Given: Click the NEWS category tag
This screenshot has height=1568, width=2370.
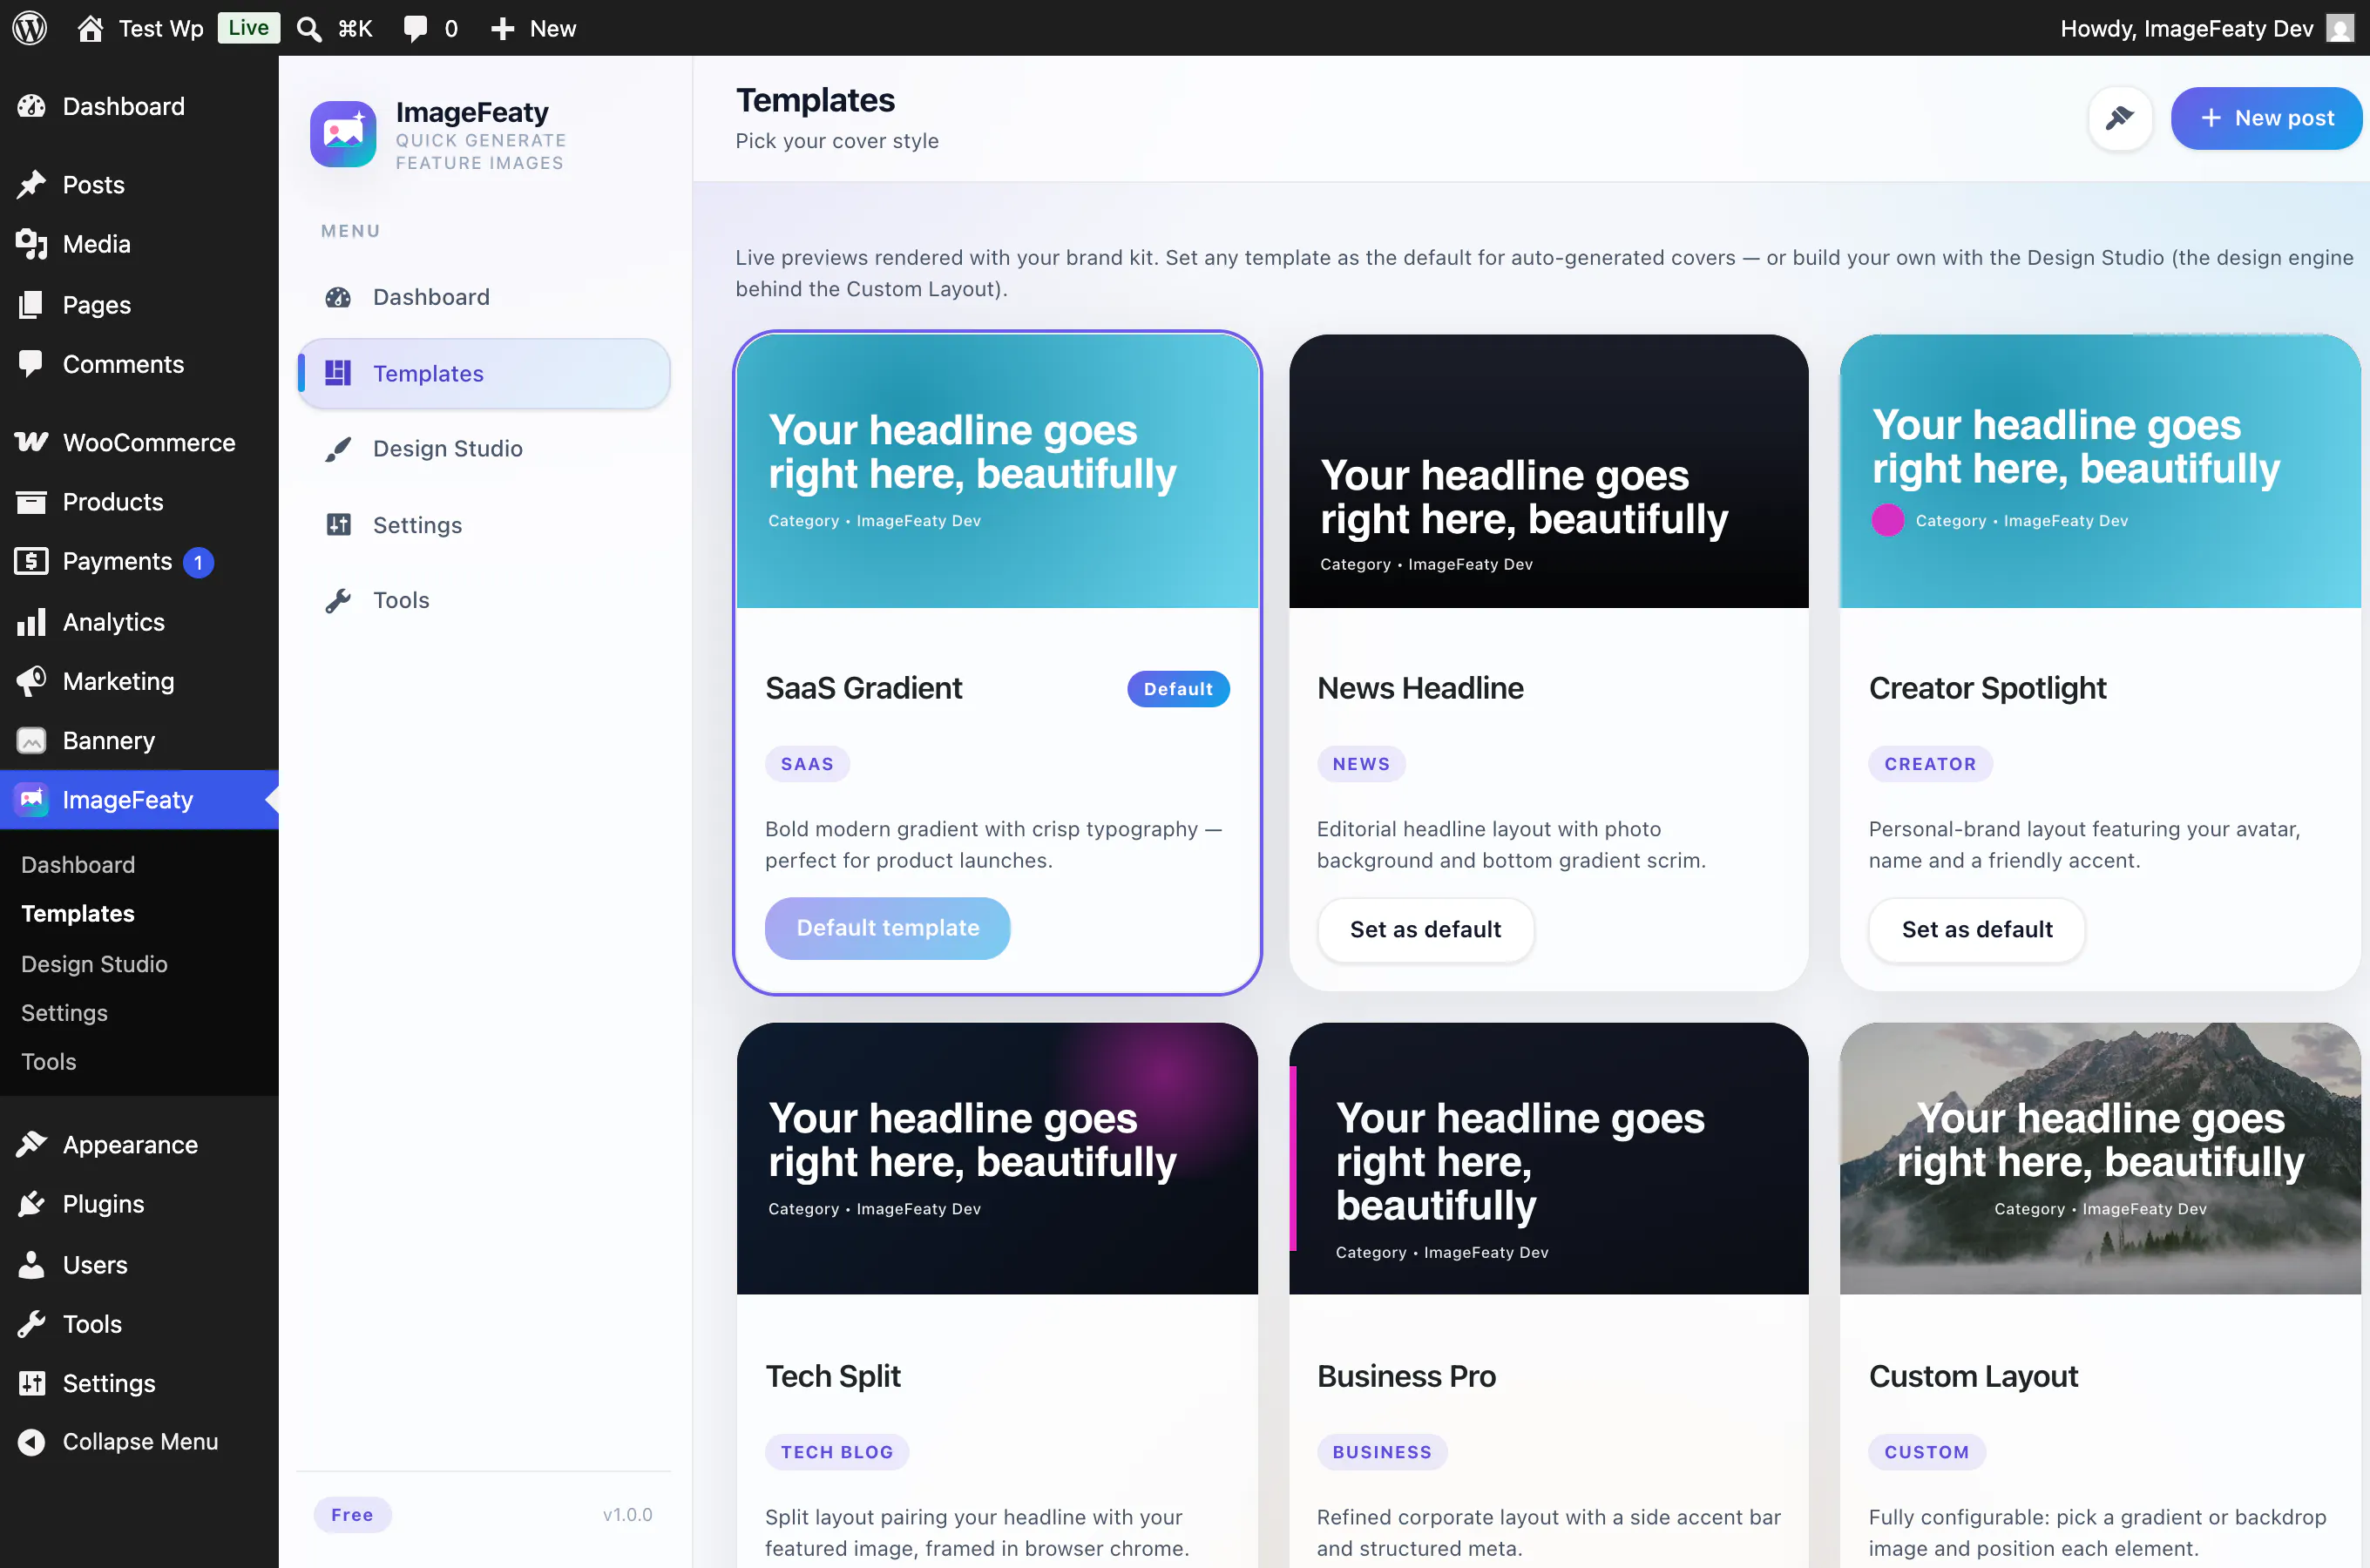Looking at the screenshot, I should click(1361, 764).
